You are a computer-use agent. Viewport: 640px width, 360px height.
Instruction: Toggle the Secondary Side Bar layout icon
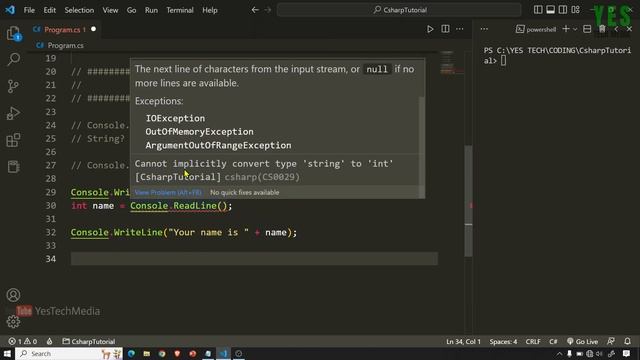tap(562, 10)
